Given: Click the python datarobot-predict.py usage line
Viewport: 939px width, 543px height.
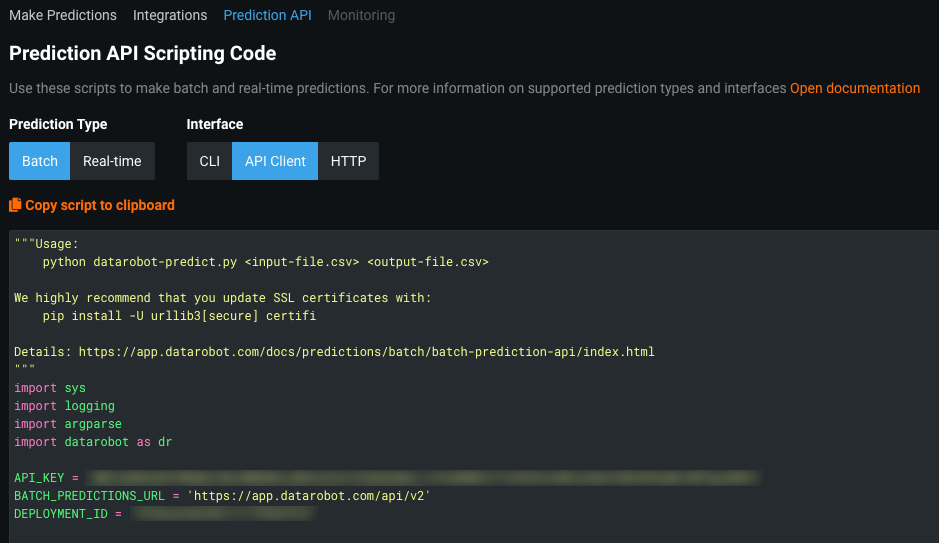Looking at the screenshot, I should click(265, 262).
